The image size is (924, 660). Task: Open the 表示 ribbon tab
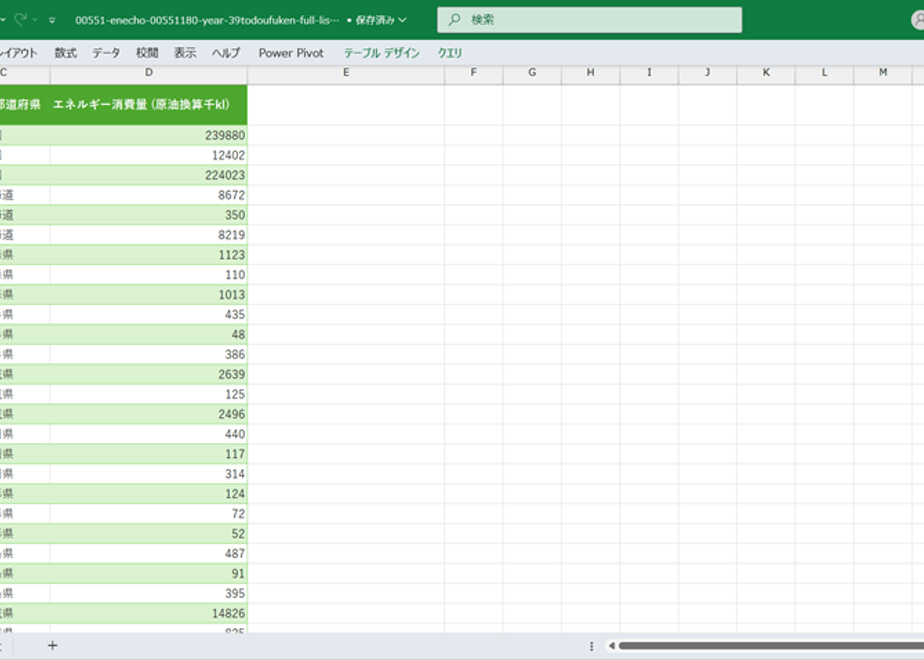(184, 53)
